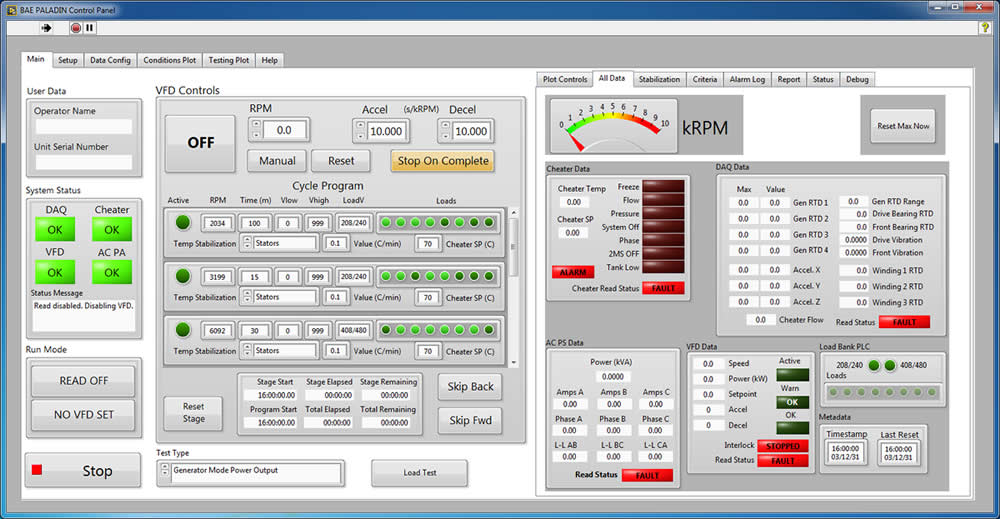Click the NO VFD SET button

click(83, 414)
